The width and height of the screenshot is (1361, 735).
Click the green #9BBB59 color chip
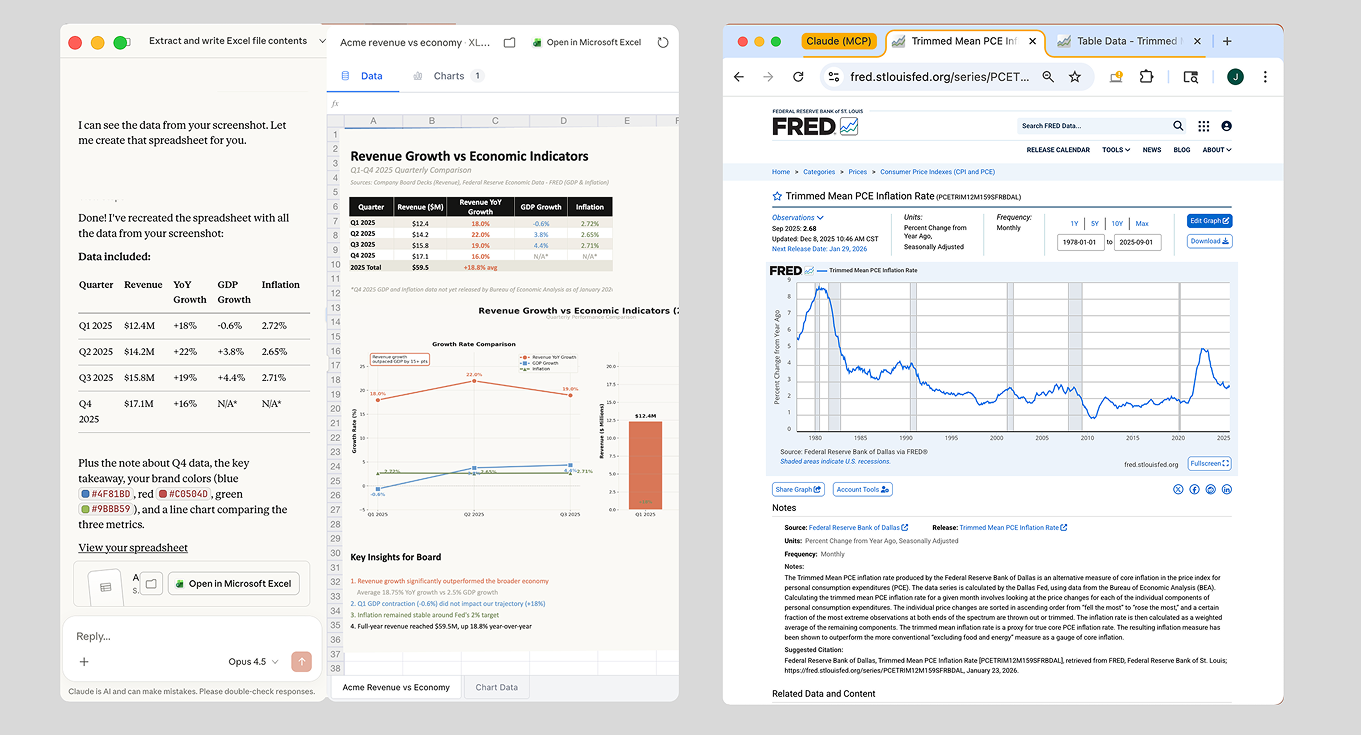coord(106,509)
